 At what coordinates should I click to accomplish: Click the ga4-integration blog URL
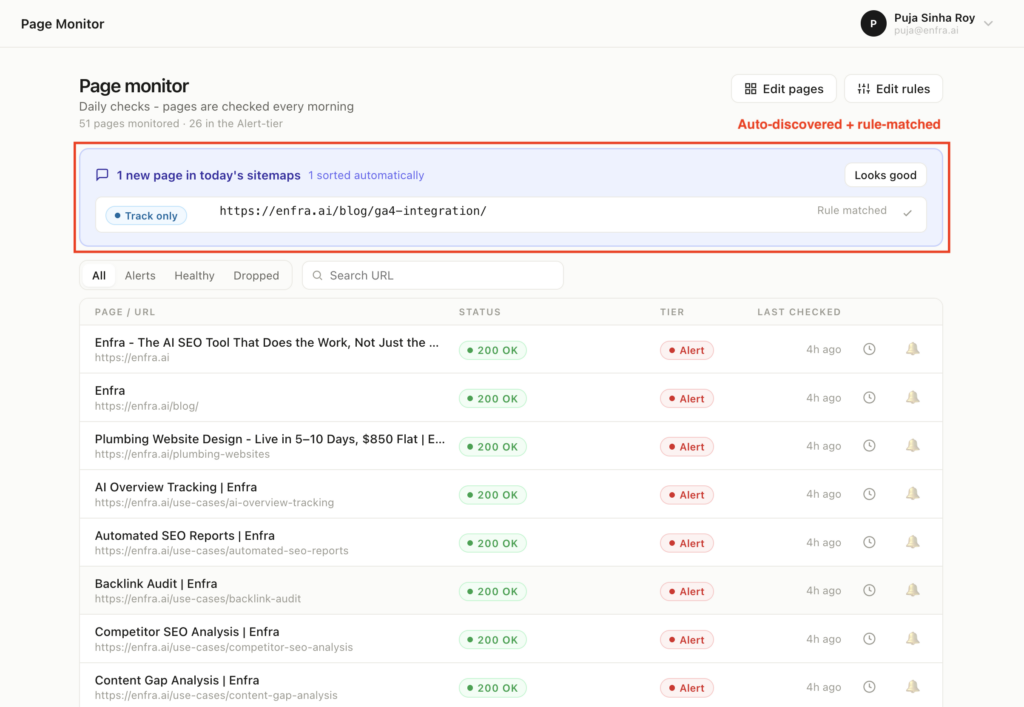pyautogui.click(x=353, y=211)
